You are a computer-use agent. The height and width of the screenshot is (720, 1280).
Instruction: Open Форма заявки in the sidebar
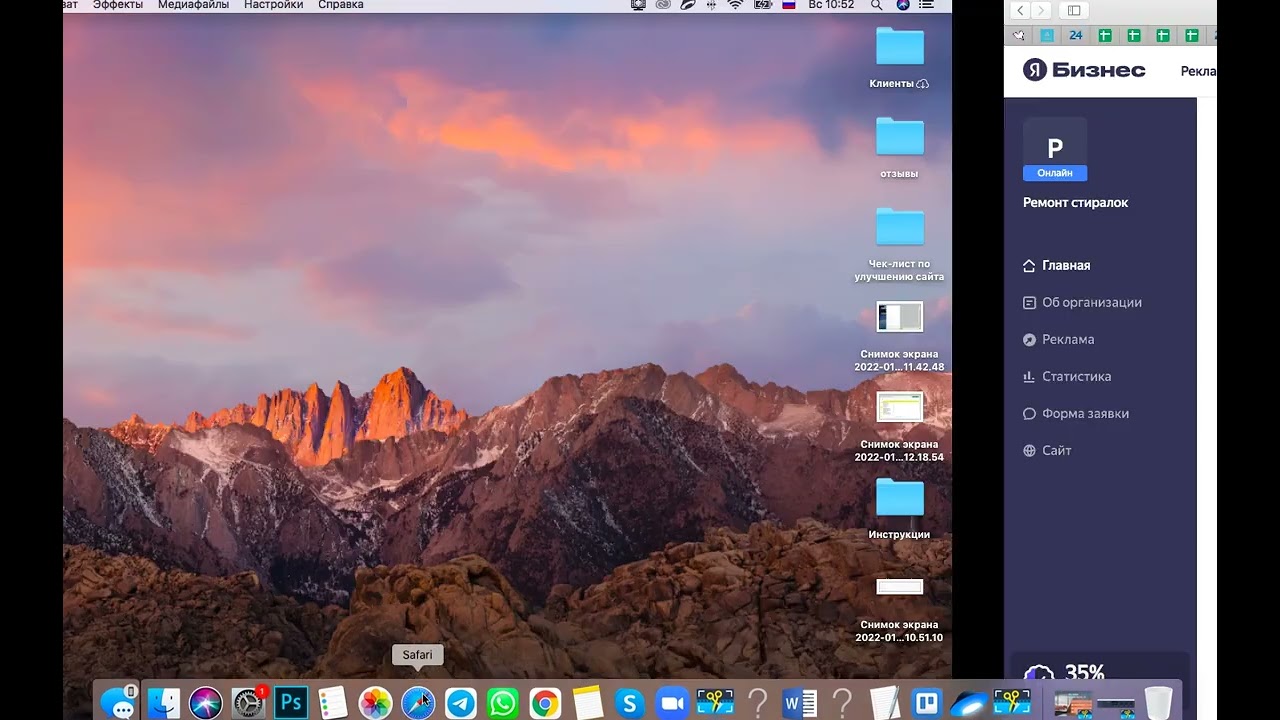[x=1085, y=413]
